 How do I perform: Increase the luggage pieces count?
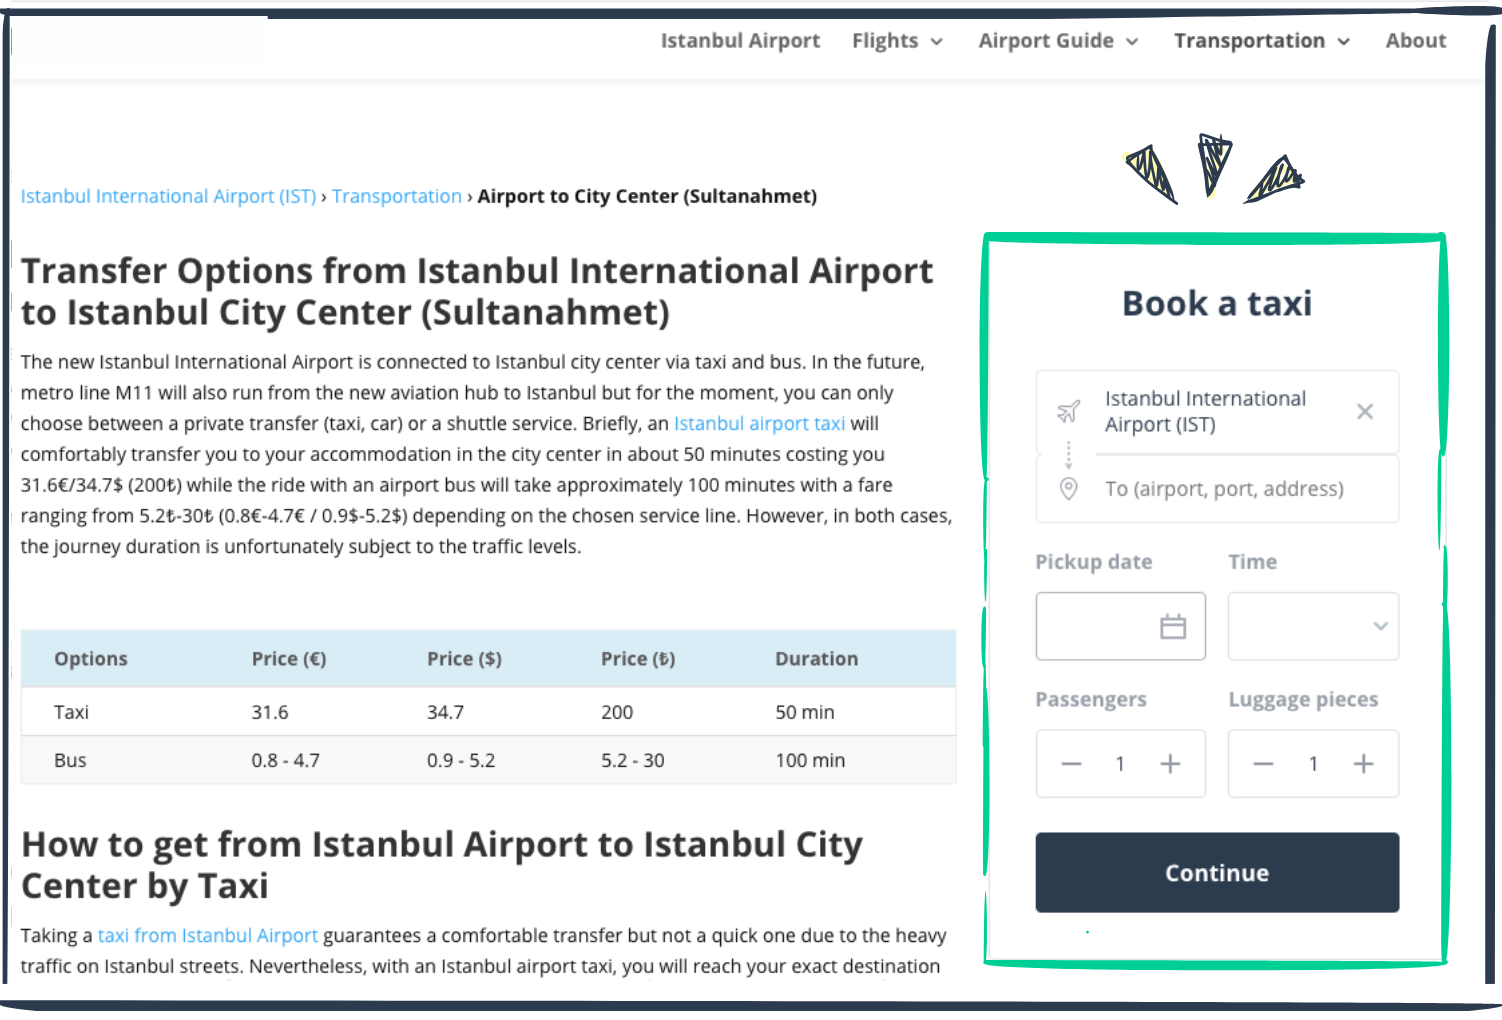(1363, 764)
